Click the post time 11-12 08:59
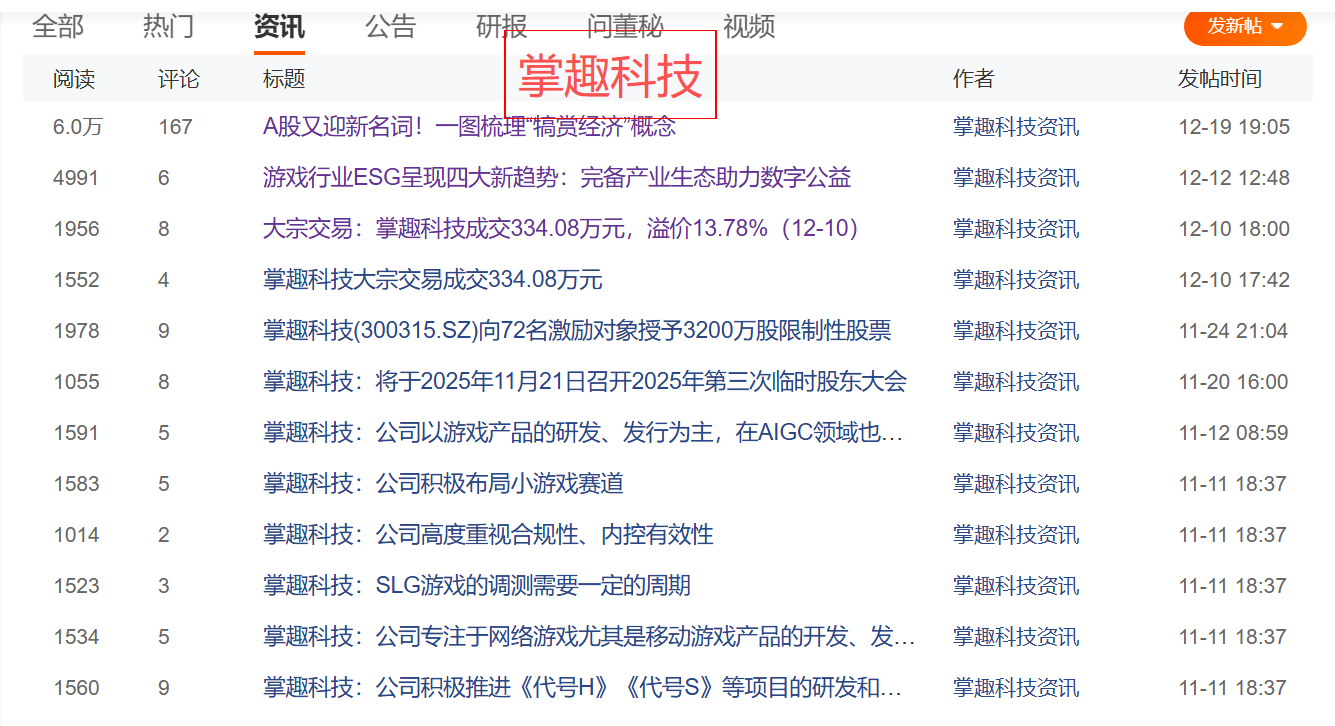 pyautogui.click(x=1234, y=433)
